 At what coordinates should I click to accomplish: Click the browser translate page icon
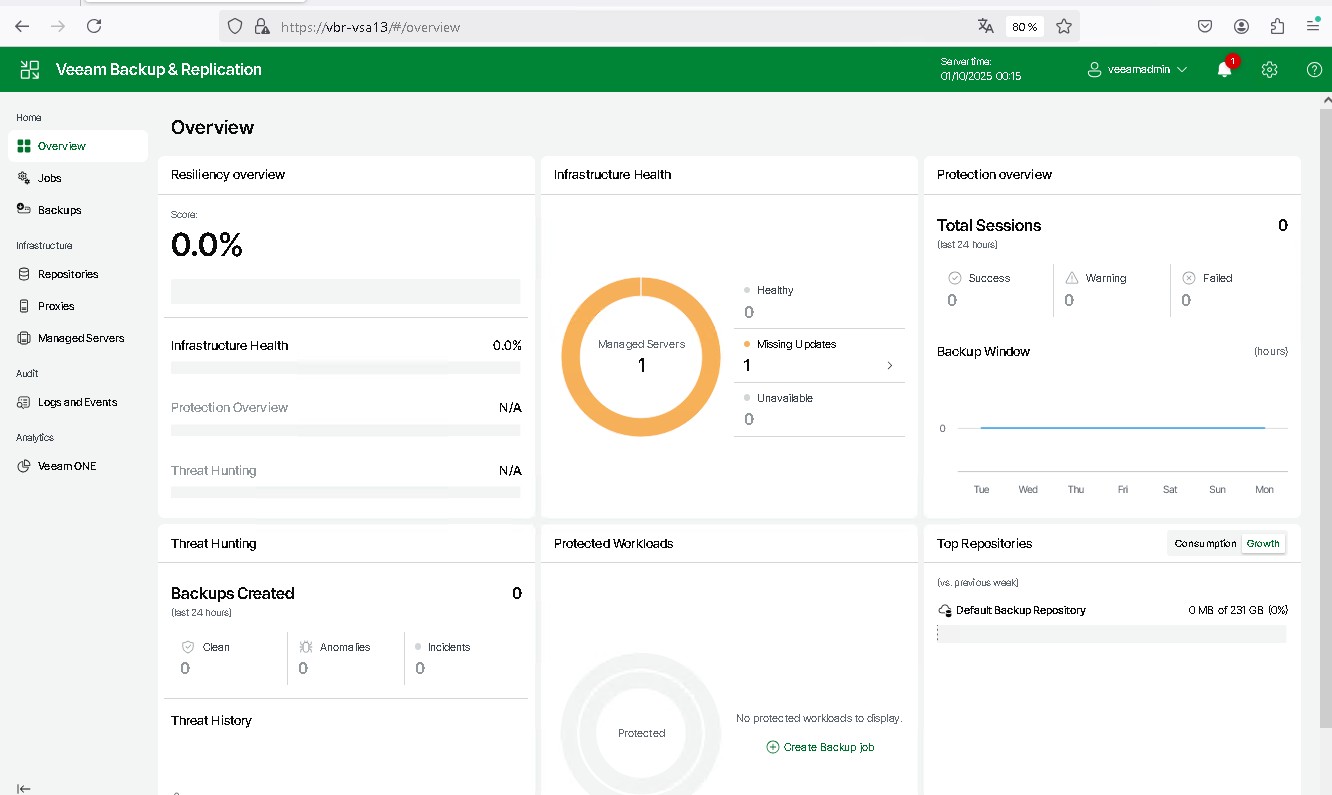coord(986,27)
